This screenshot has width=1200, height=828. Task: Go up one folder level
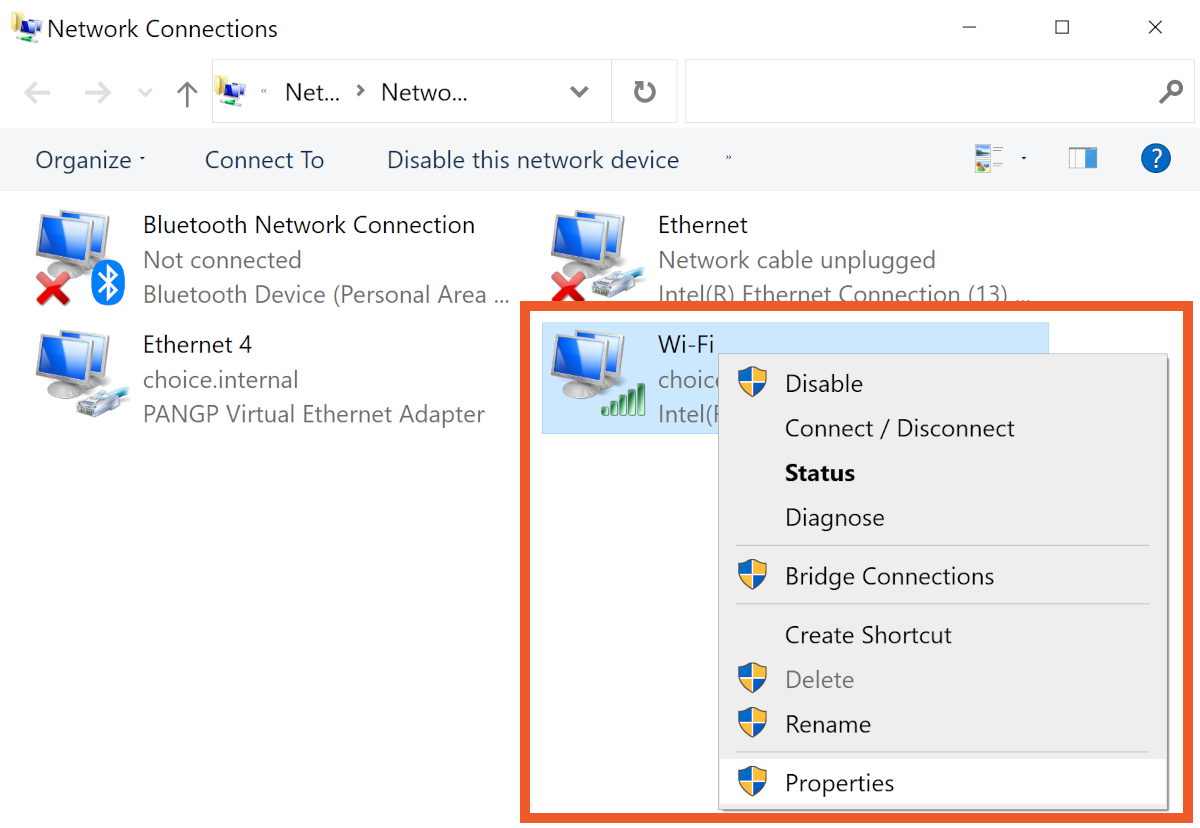coord(187,94)
